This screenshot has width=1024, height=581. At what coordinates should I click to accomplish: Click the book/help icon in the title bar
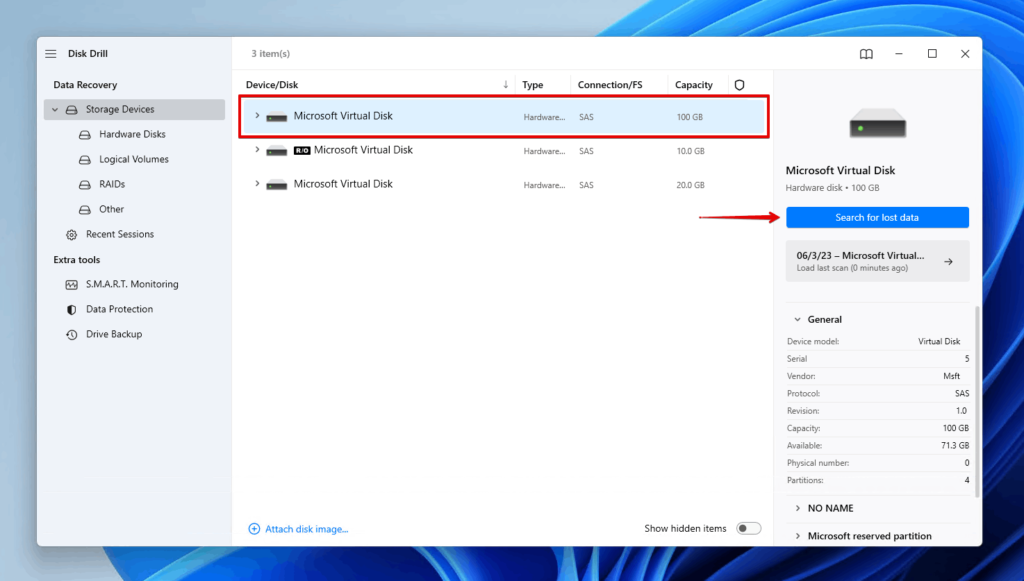tap(866, 54)
